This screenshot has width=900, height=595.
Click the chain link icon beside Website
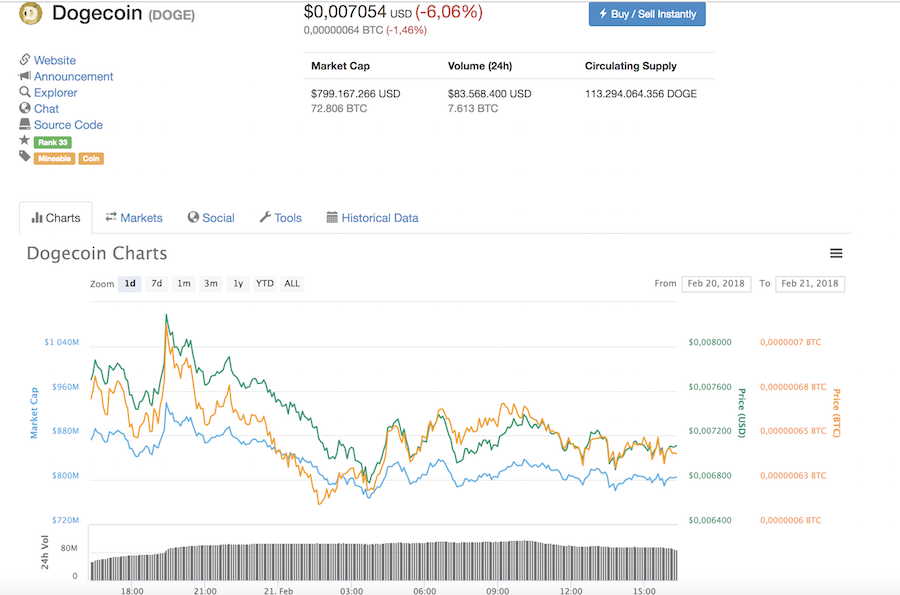pyautogui.click(x=25, y=60)
